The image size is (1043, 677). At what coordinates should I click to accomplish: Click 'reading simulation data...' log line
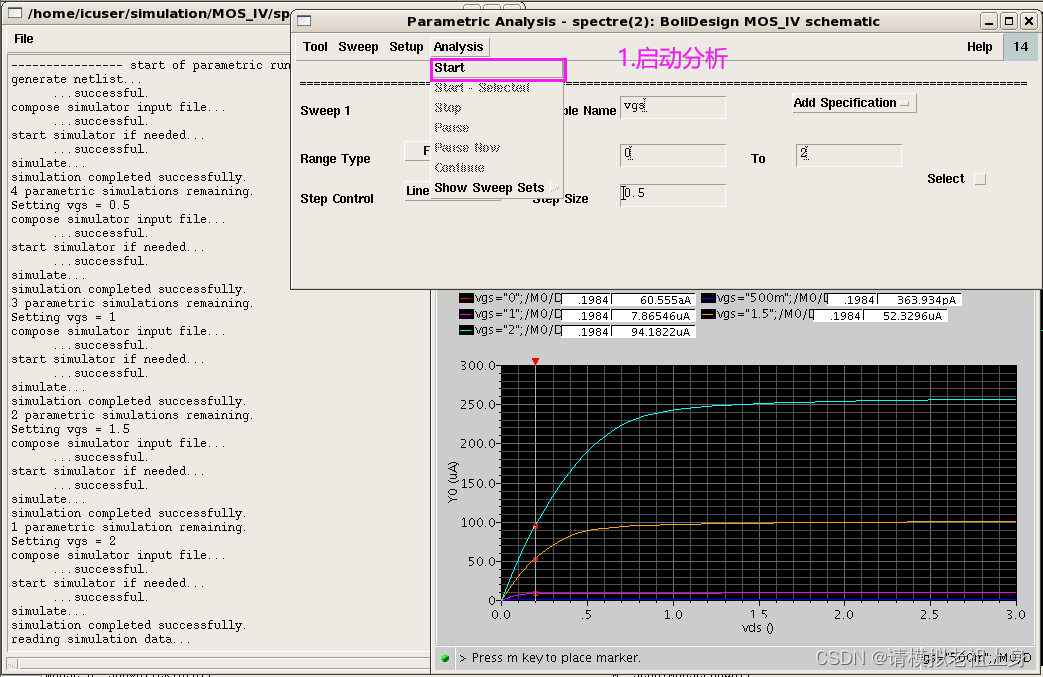coord(101,639)
